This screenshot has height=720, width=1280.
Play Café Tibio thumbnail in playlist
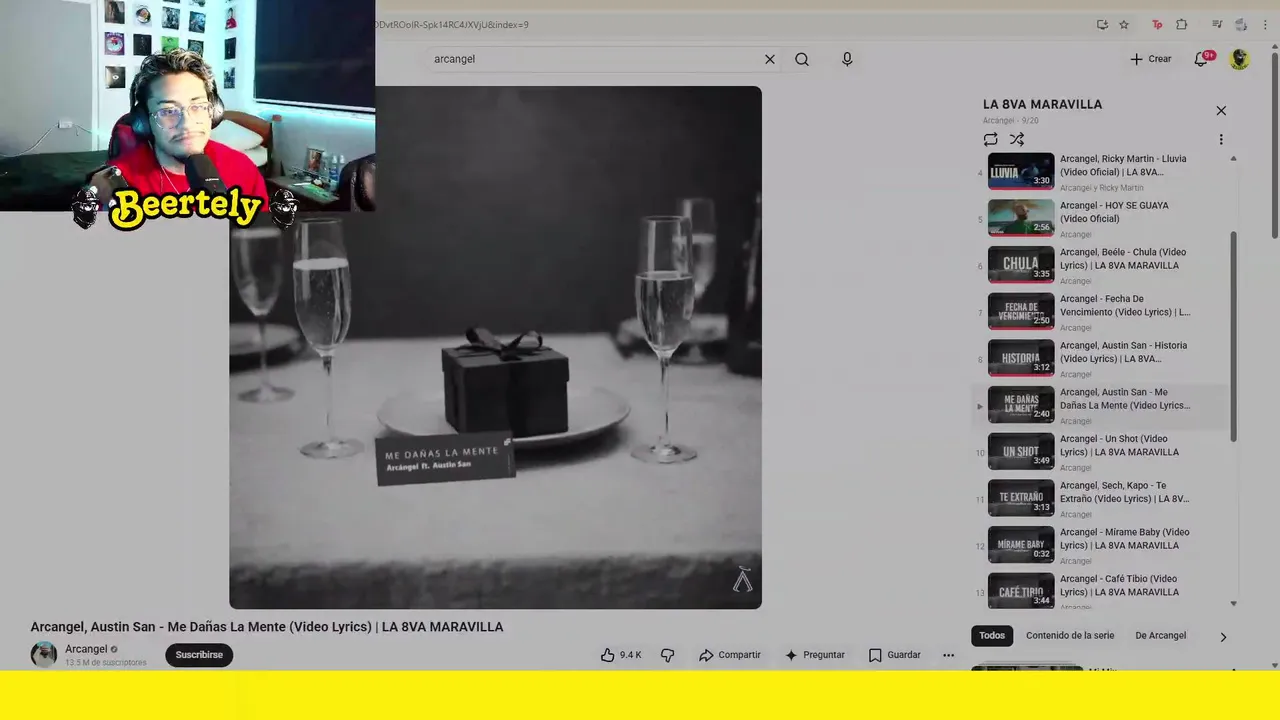coord(1021,591)
